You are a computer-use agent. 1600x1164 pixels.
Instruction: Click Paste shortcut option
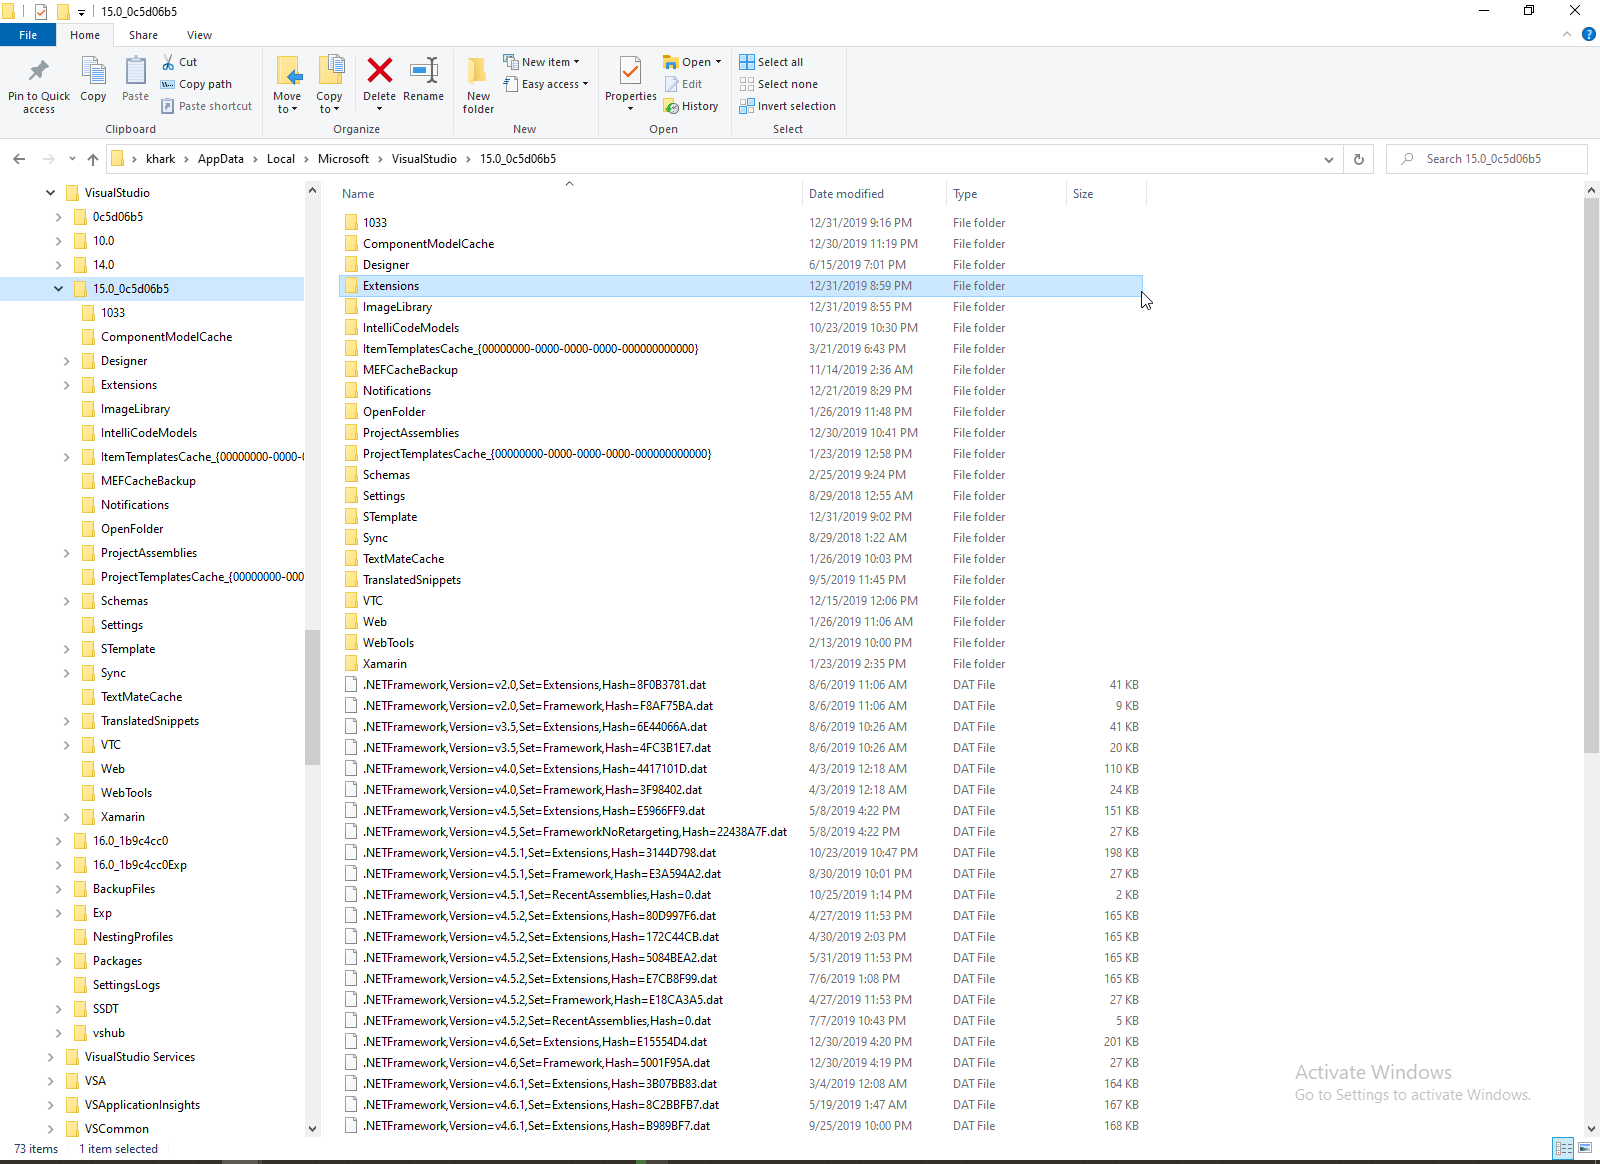tap(206, 106)
